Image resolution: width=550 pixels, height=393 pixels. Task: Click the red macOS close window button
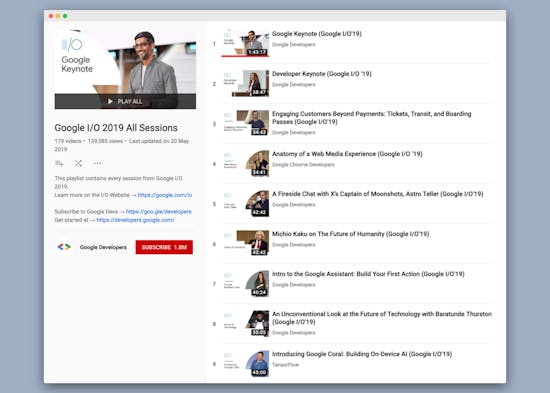(x=51, y=16)
